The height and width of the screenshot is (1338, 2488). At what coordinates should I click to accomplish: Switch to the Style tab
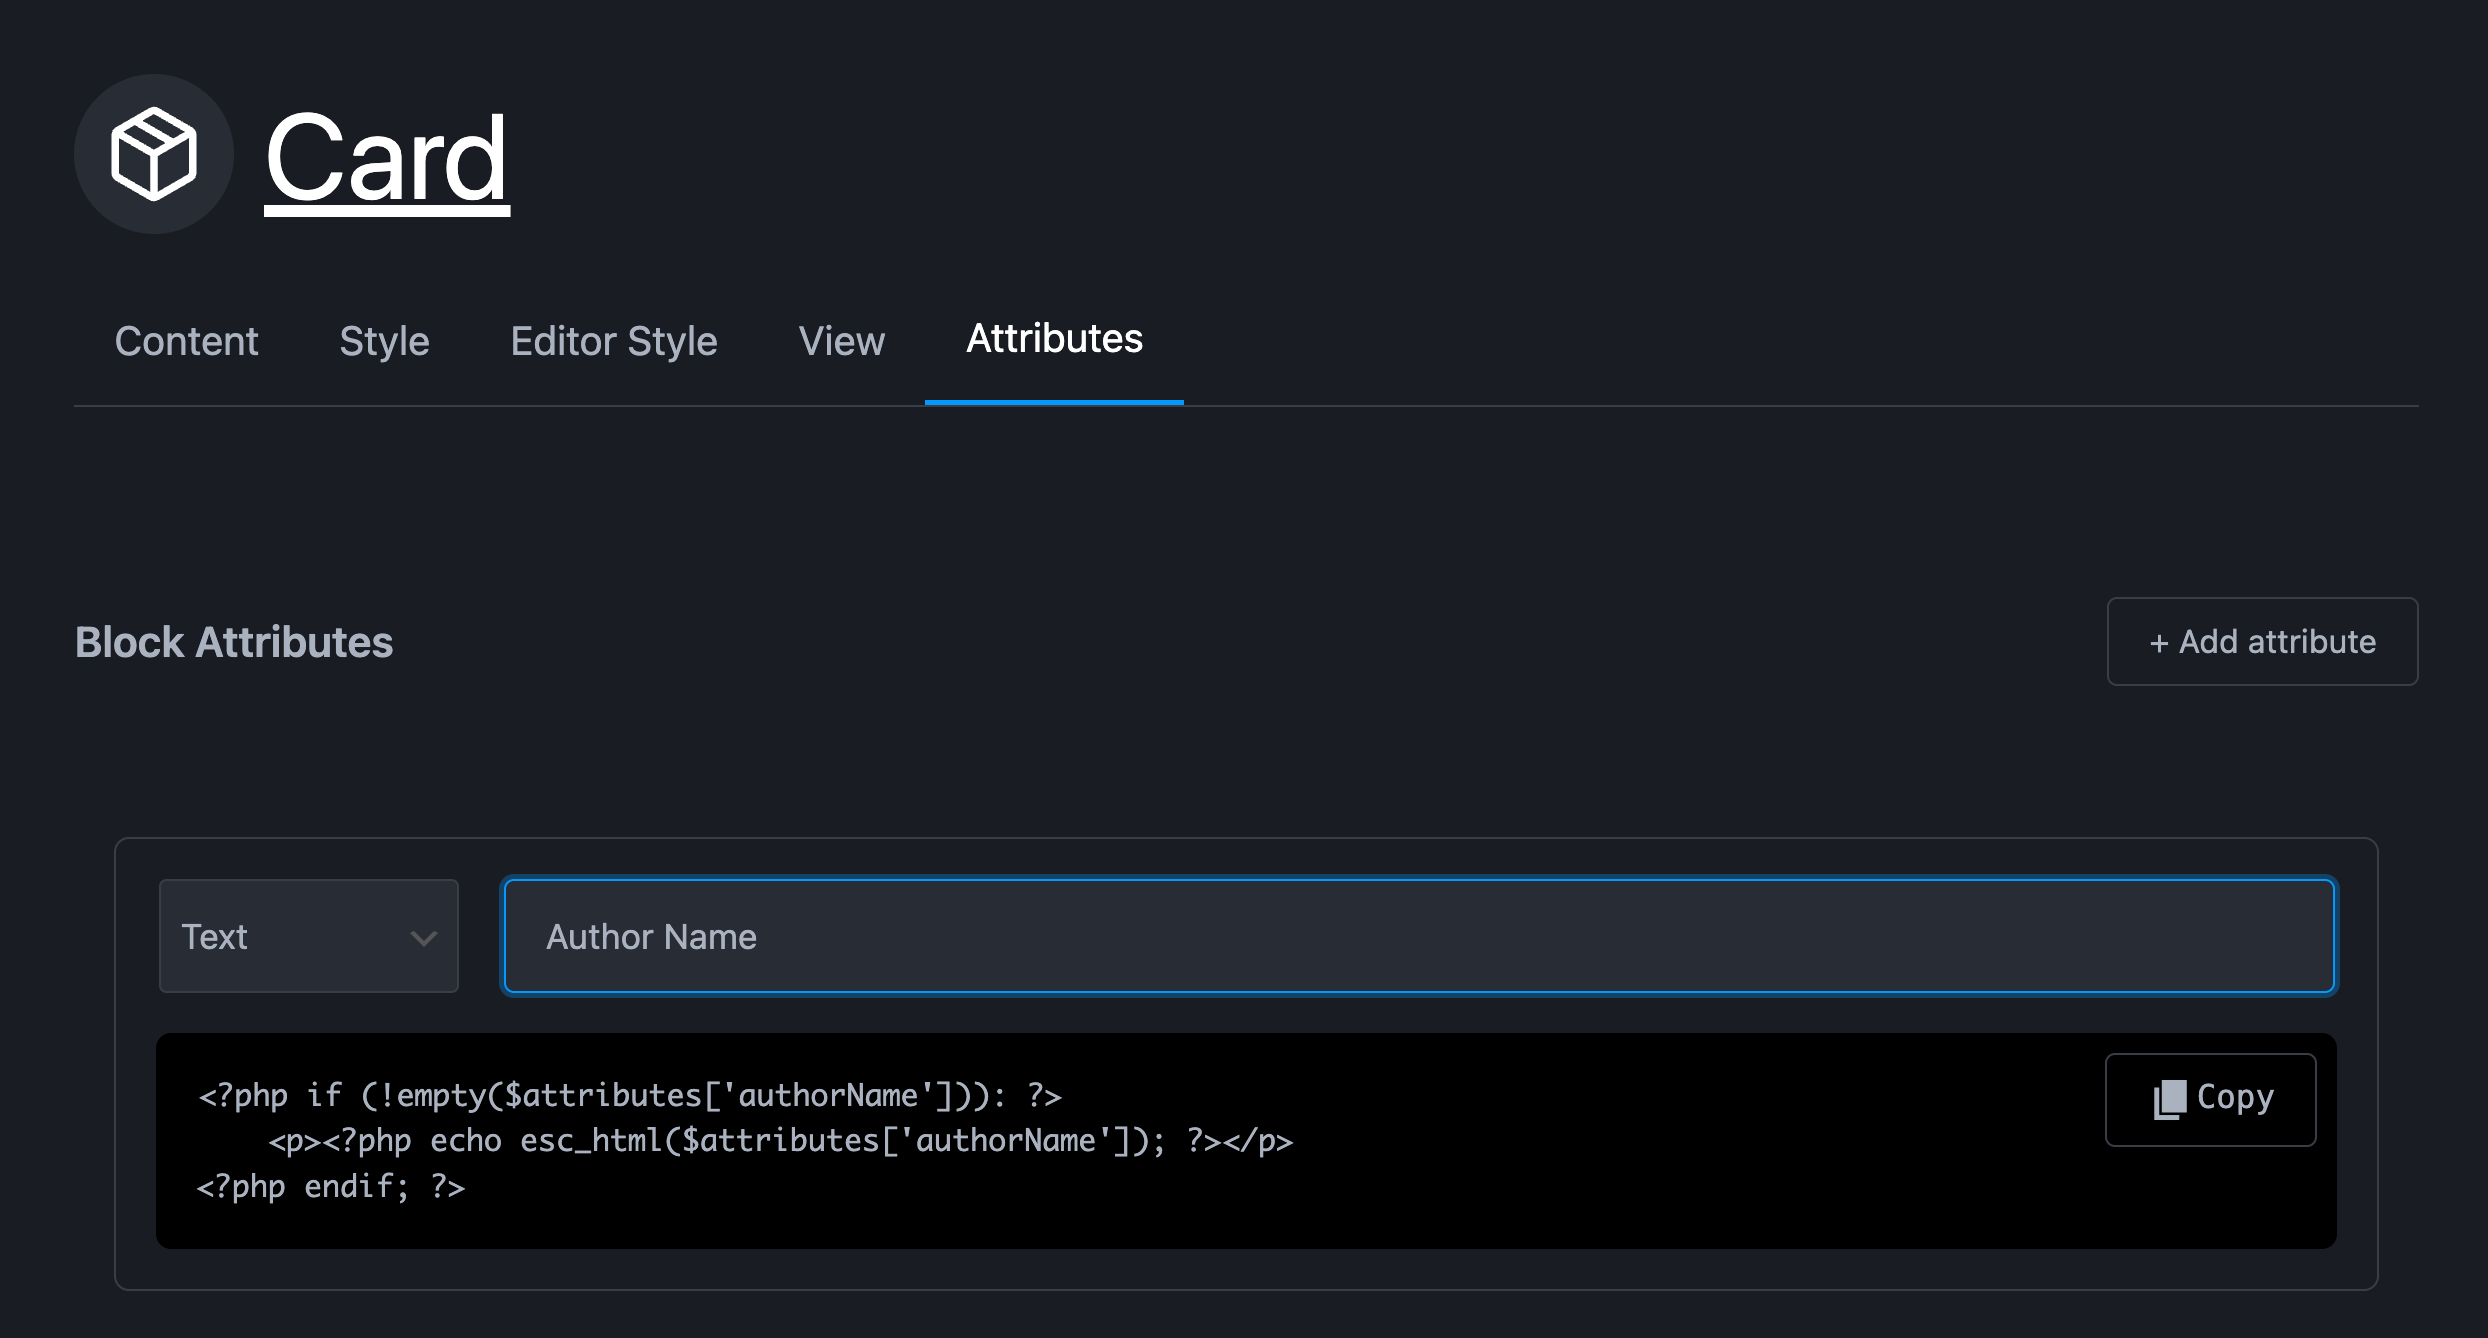pos(384,342)
